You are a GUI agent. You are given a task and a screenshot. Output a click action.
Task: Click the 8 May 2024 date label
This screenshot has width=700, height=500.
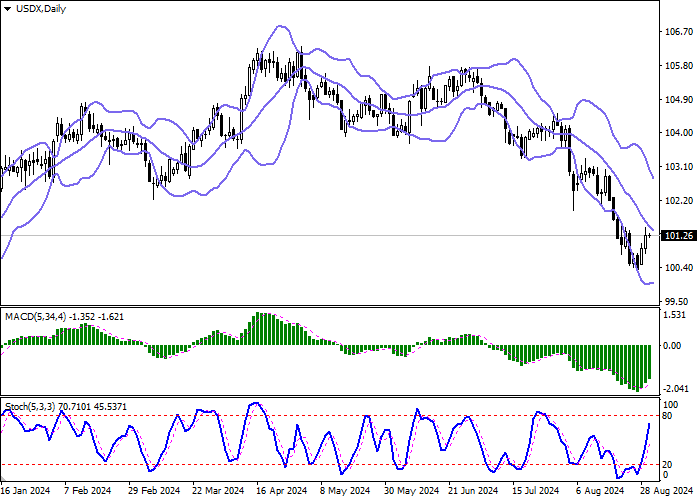click(x=345, y=491)
